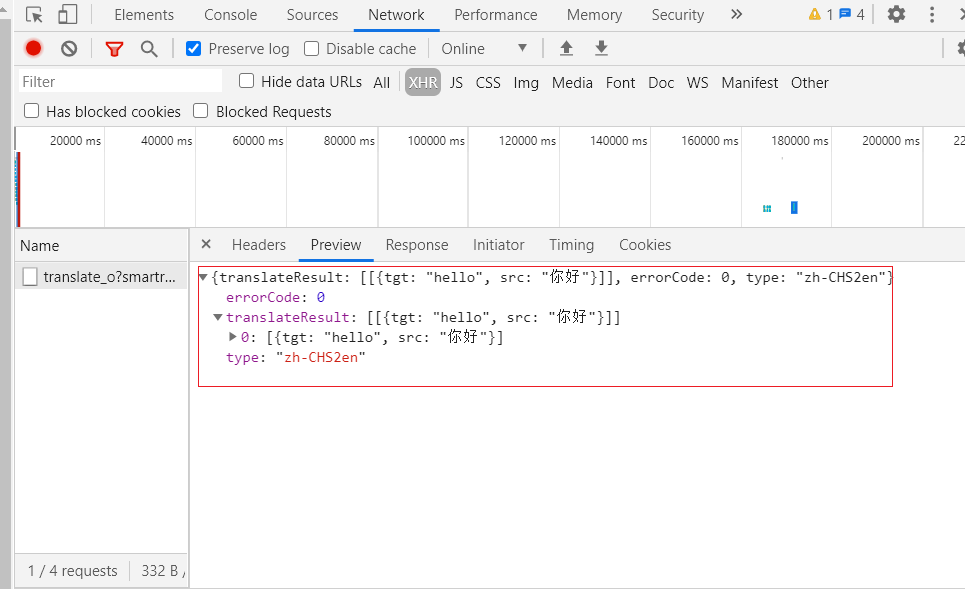The height and width of the screenshot is (589, 965).
Task: Click the Filter text input field
Action: 120,82
